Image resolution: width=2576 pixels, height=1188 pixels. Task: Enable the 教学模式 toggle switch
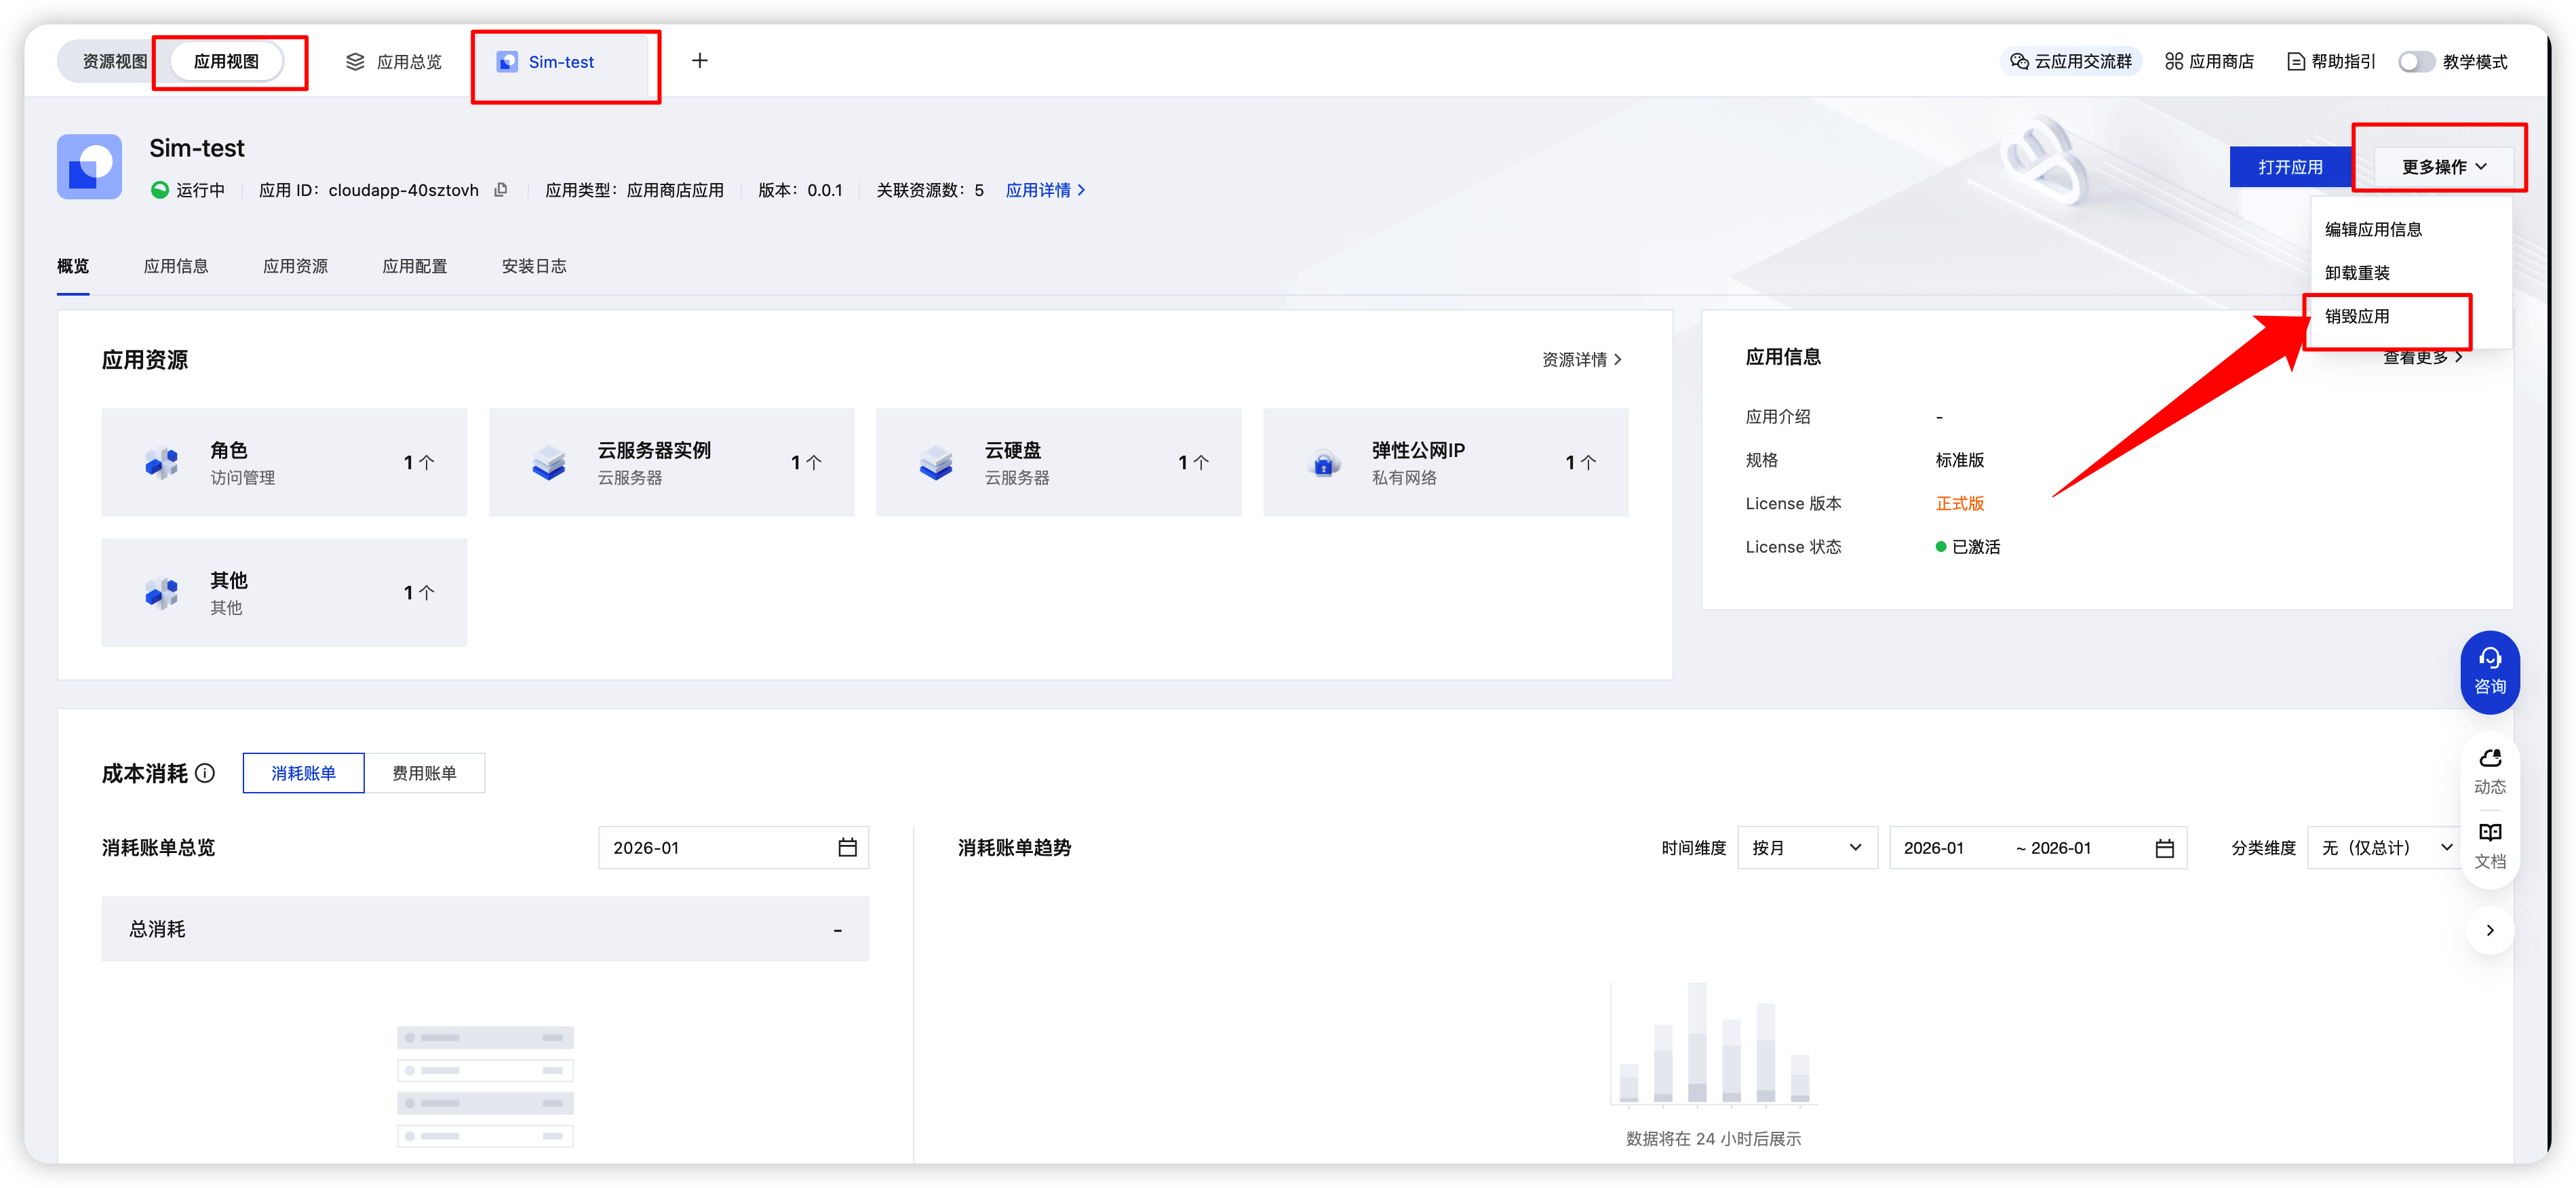tap(2416, 62)
